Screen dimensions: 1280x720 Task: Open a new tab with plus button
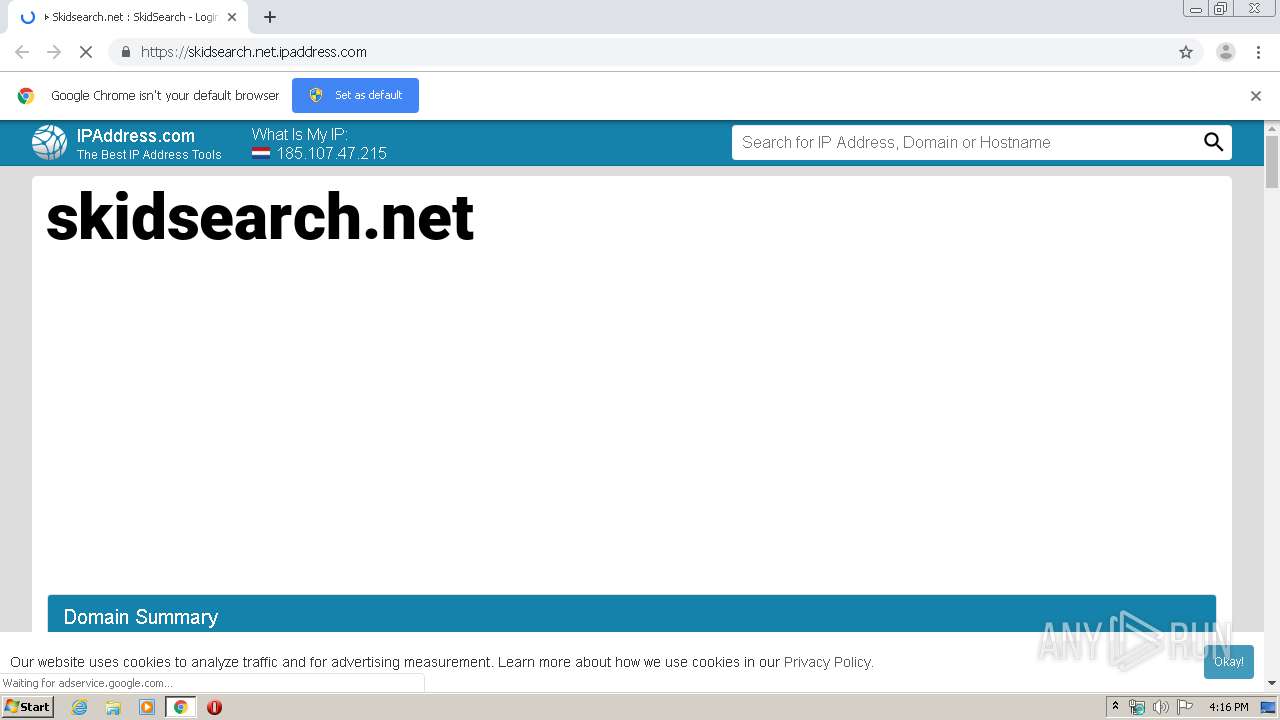tap(270, 17)
